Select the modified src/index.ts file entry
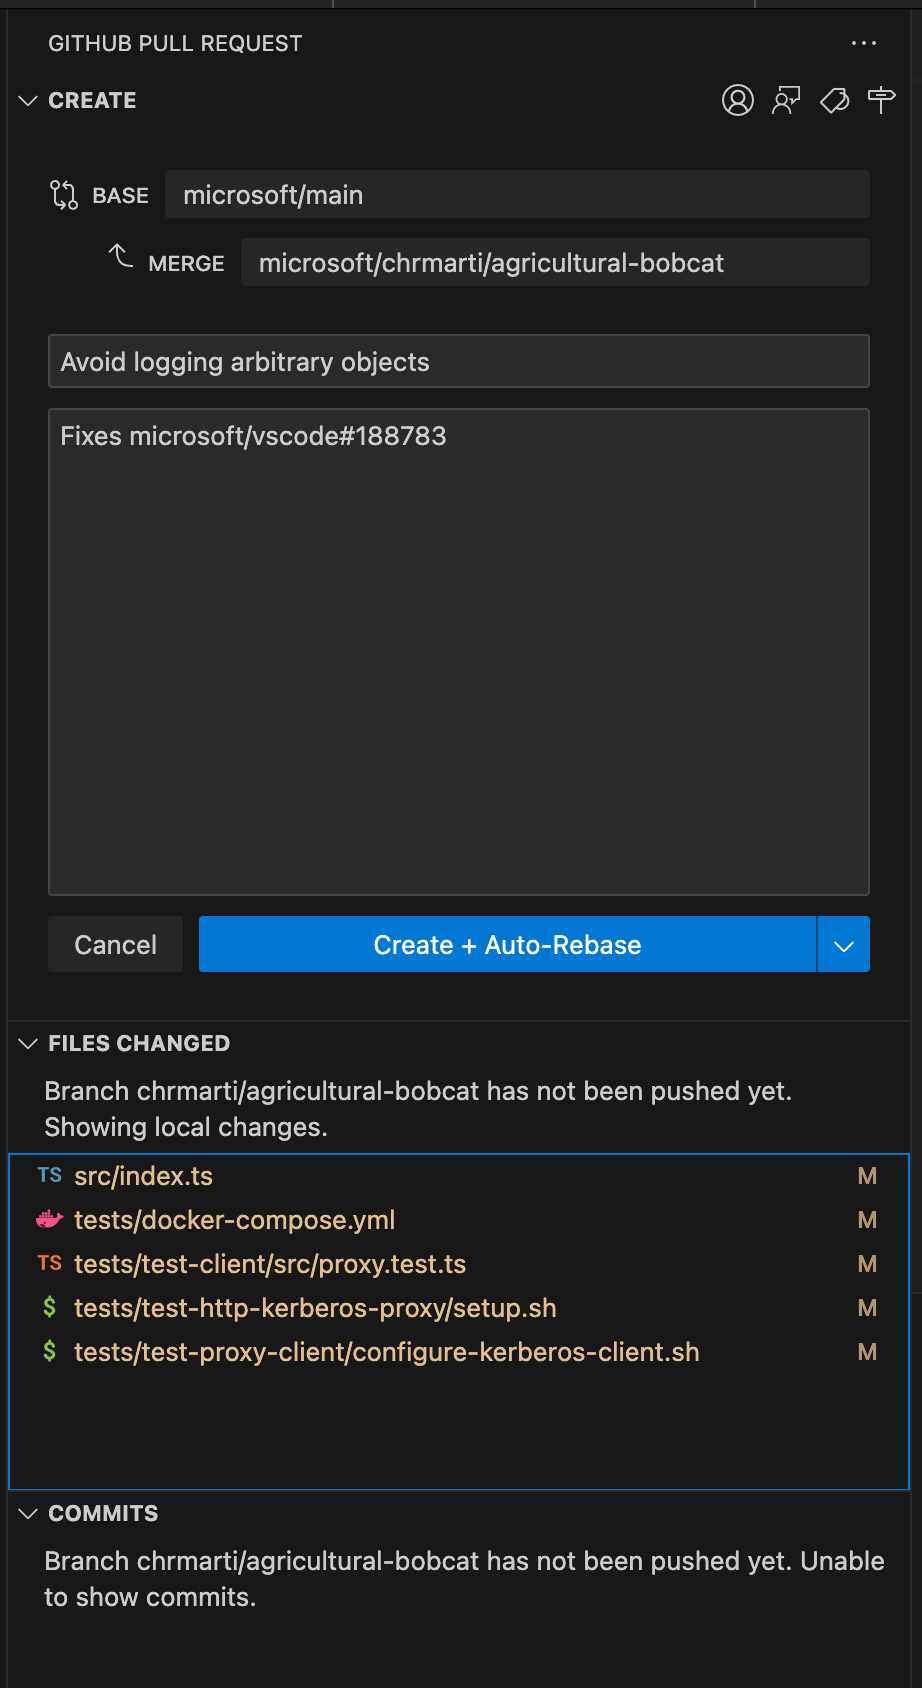Viewport: 922px width, 1688px height. point(143,1175)
